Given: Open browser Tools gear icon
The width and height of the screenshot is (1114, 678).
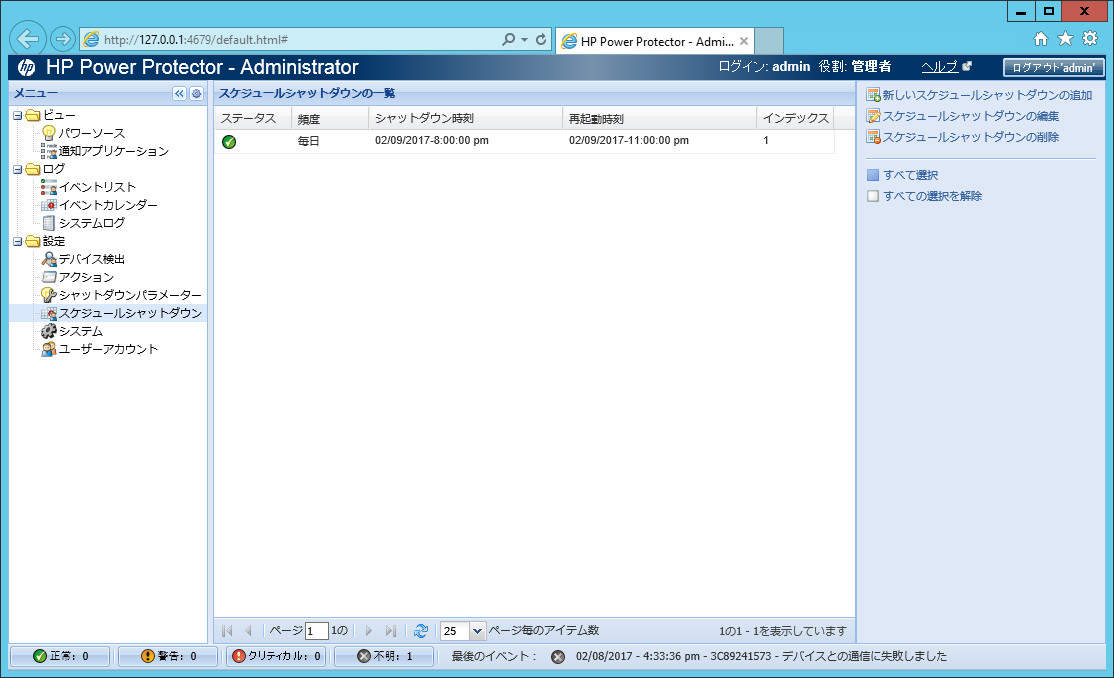Looking at the screenshot, I should pyautogui.click(x=1090, y=38).
